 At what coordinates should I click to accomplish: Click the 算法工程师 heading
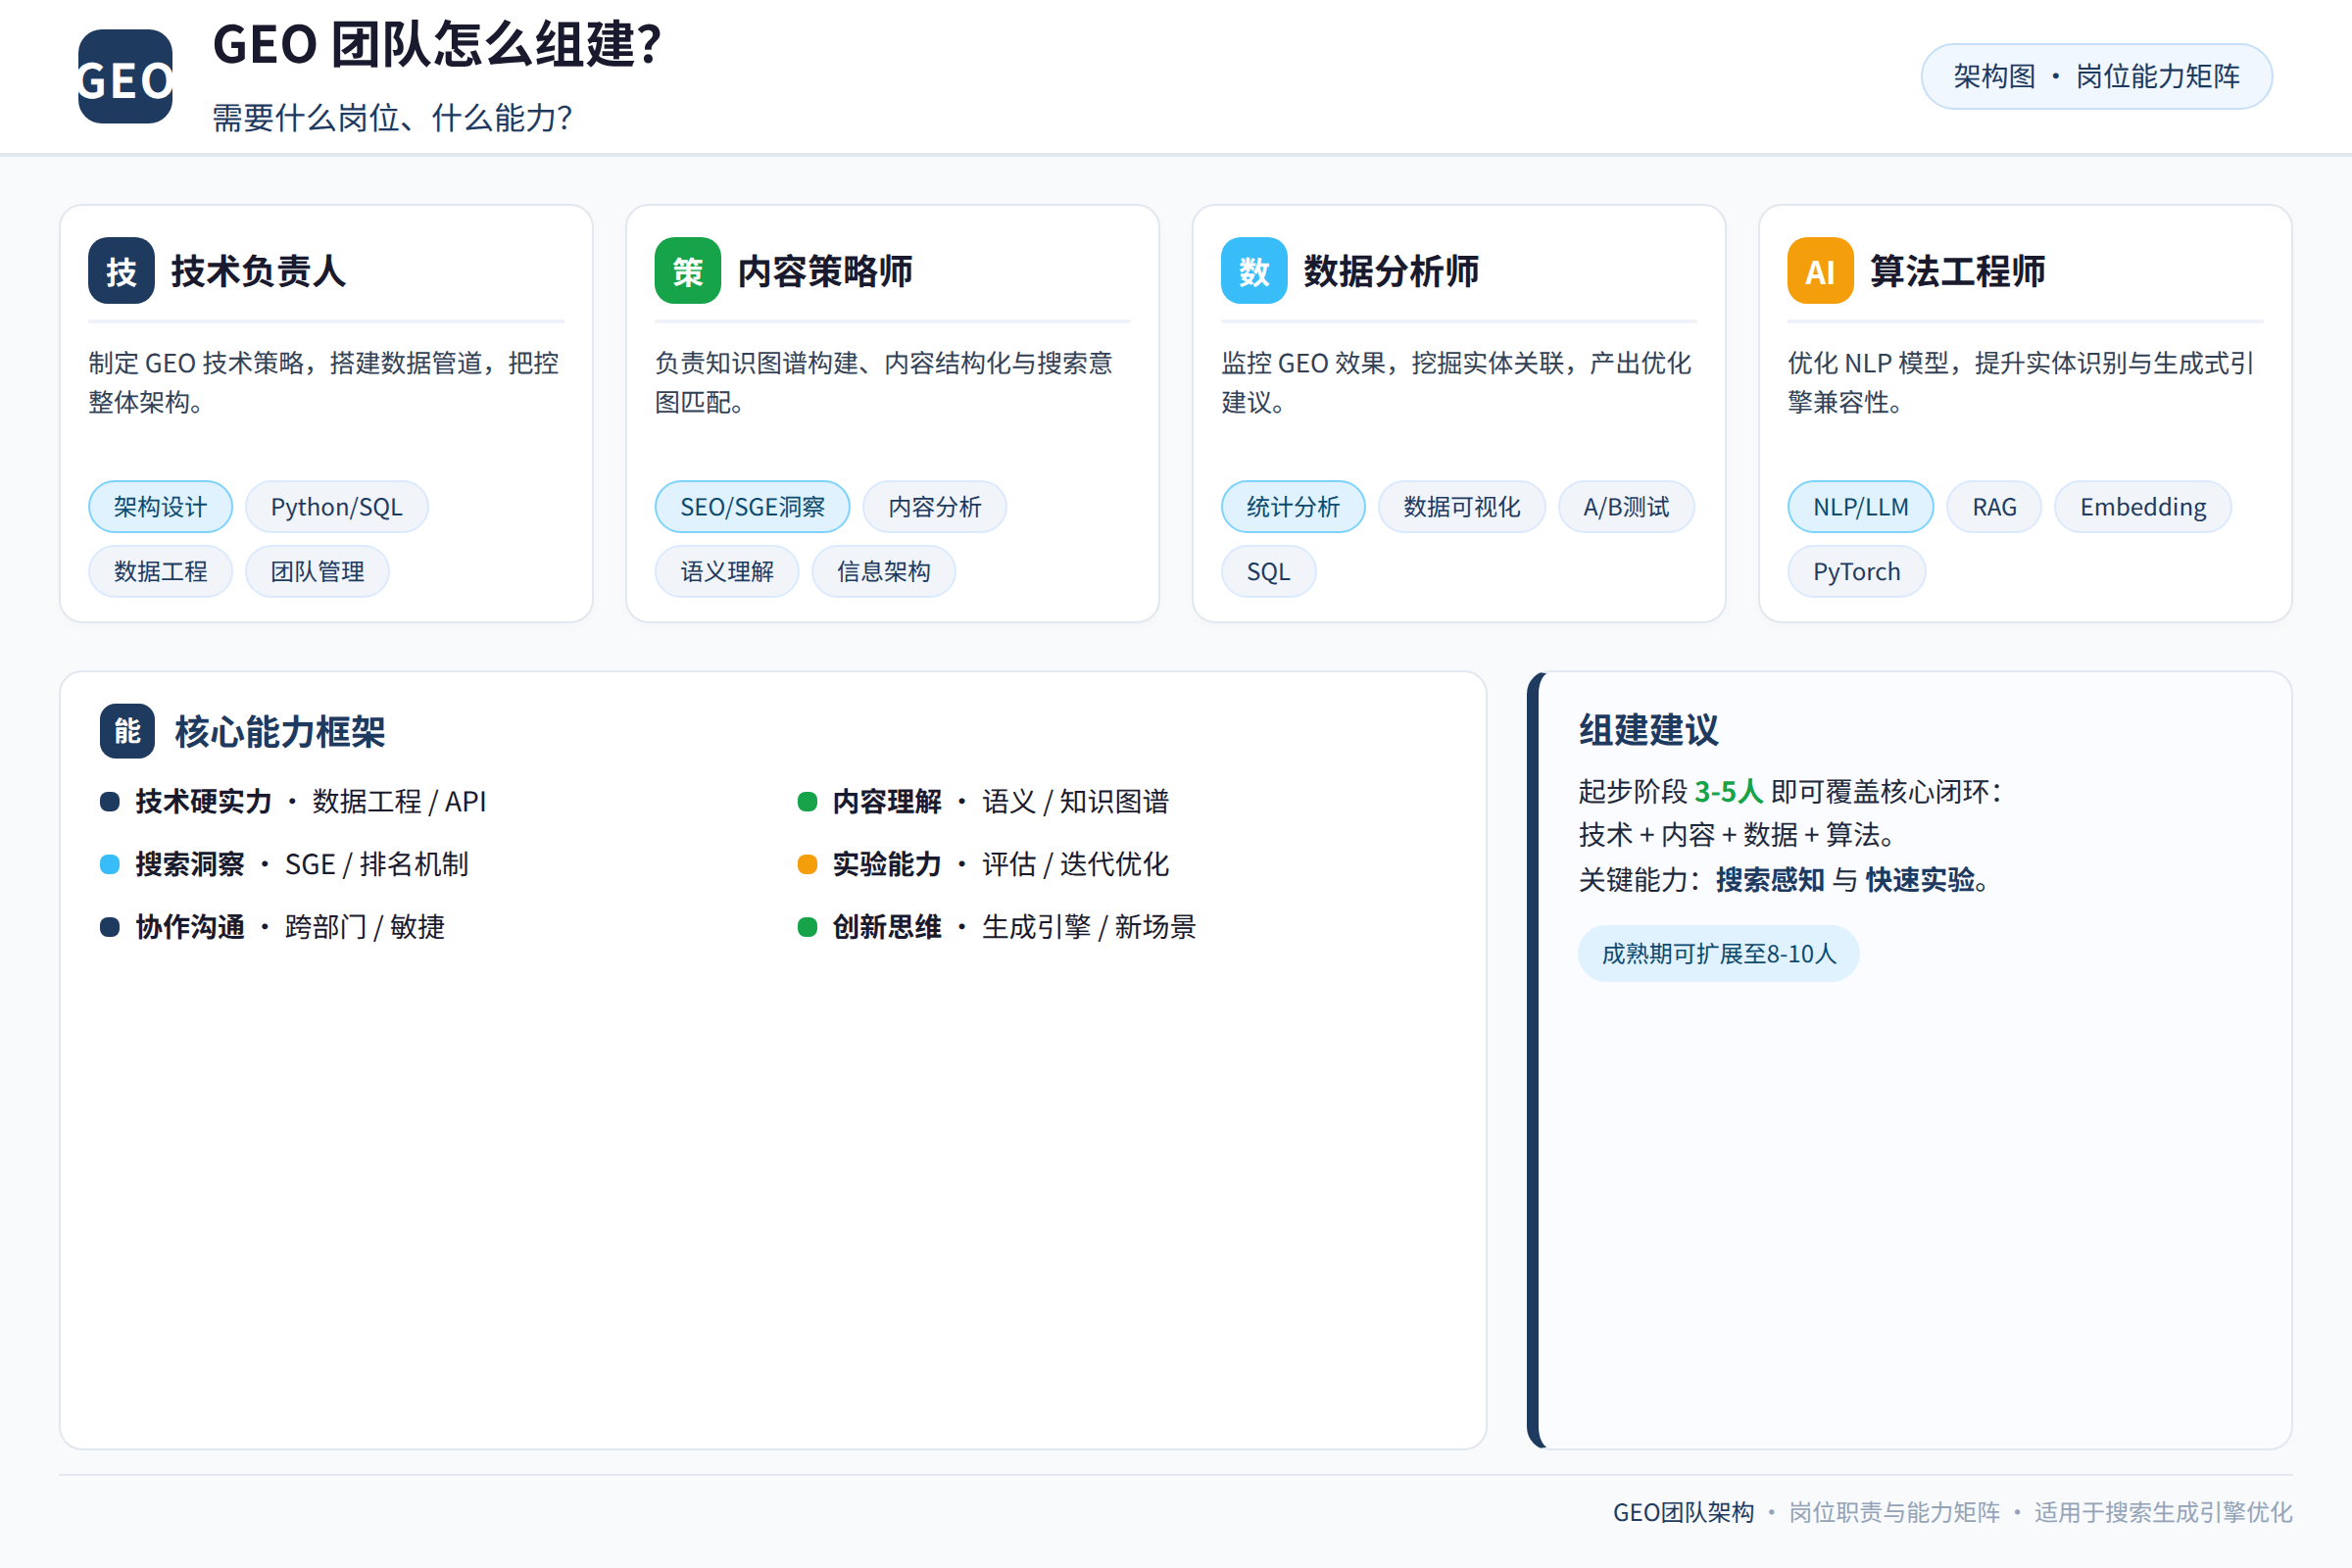1958,271
